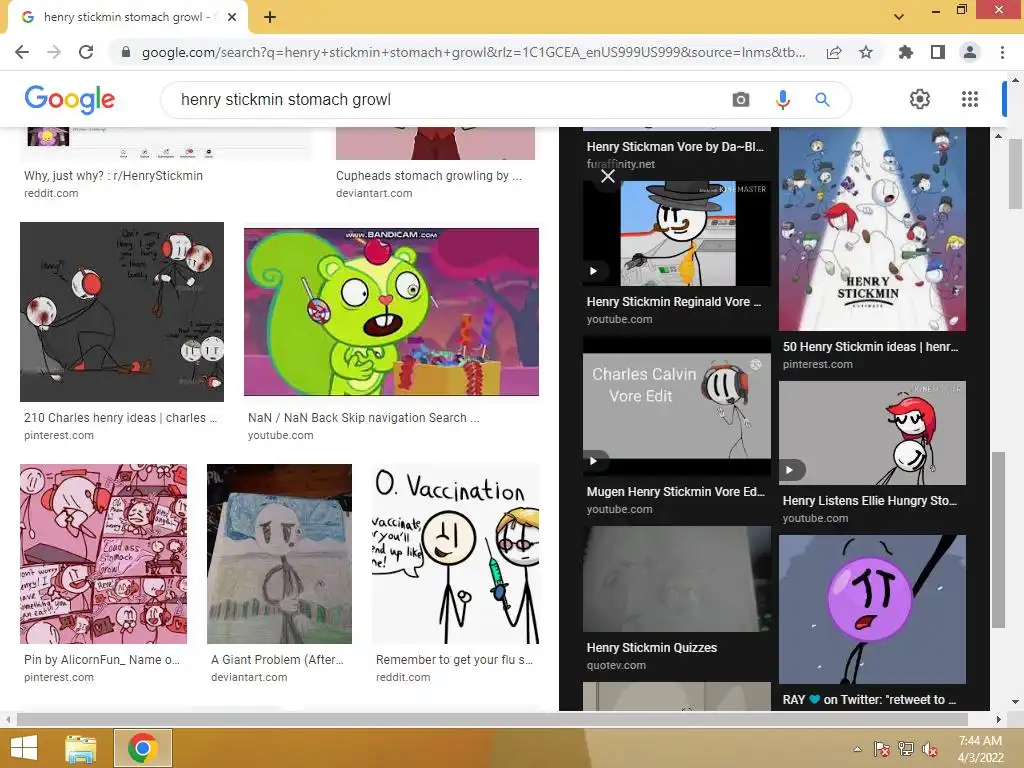This screenshot has height=768, width=1024.
Task: Open Henry Stickman Vore by Da~Bl... link
Action: tap(675, 146)
